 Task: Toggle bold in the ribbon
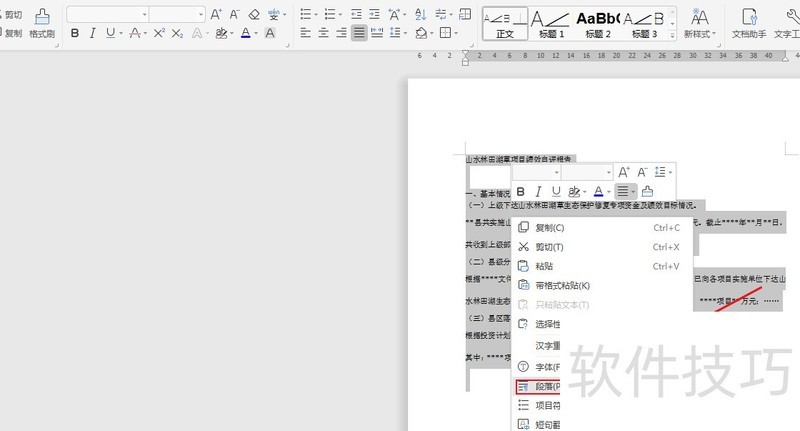(73, 33)
